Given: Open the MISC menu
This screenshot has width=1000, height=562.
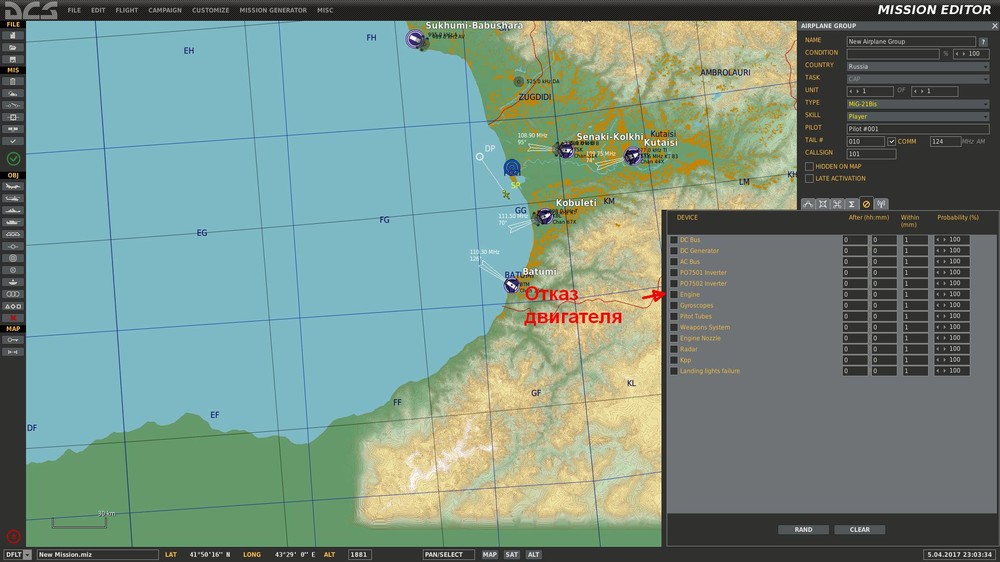Looking at the screenshot, I should [325, 10].
